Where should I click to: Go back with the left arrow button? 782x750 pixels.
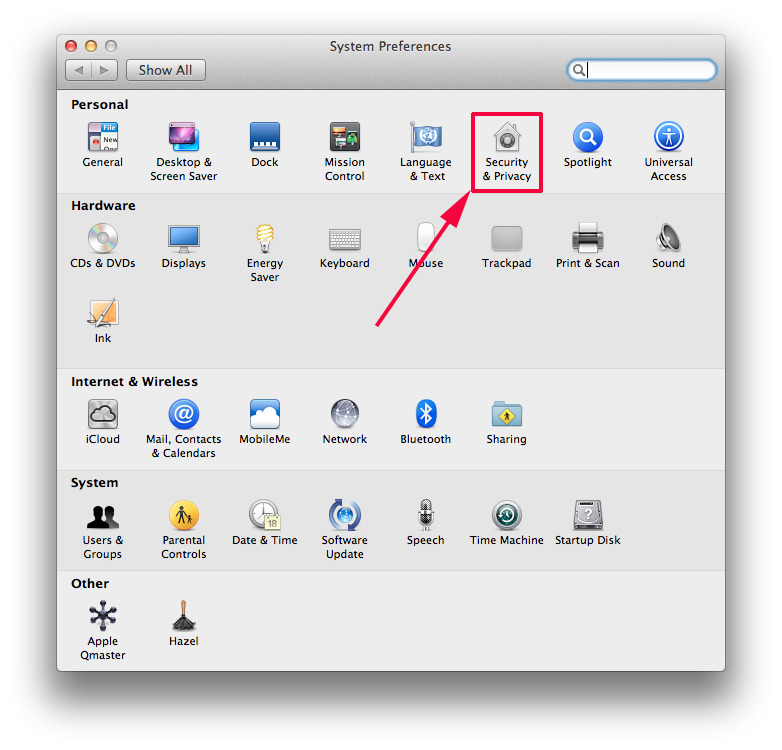(78, 70)
